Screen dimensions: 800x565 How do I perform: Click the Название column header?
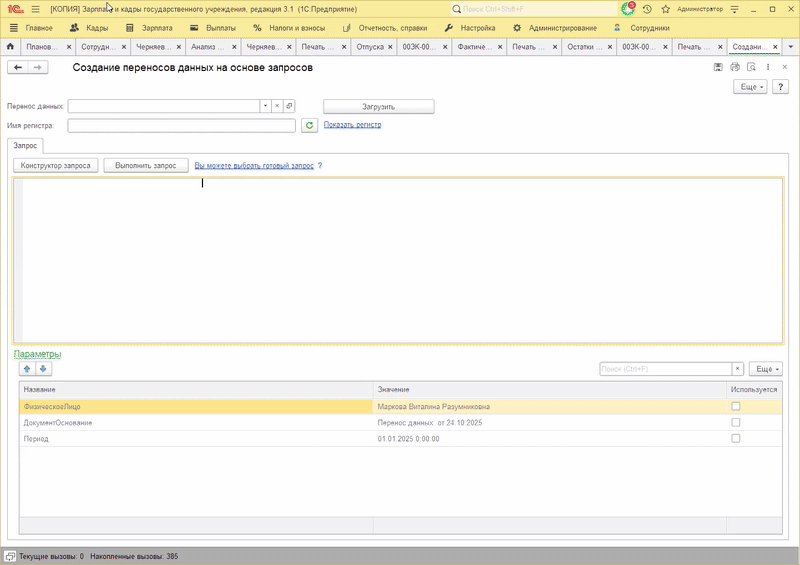click(196, 389)
